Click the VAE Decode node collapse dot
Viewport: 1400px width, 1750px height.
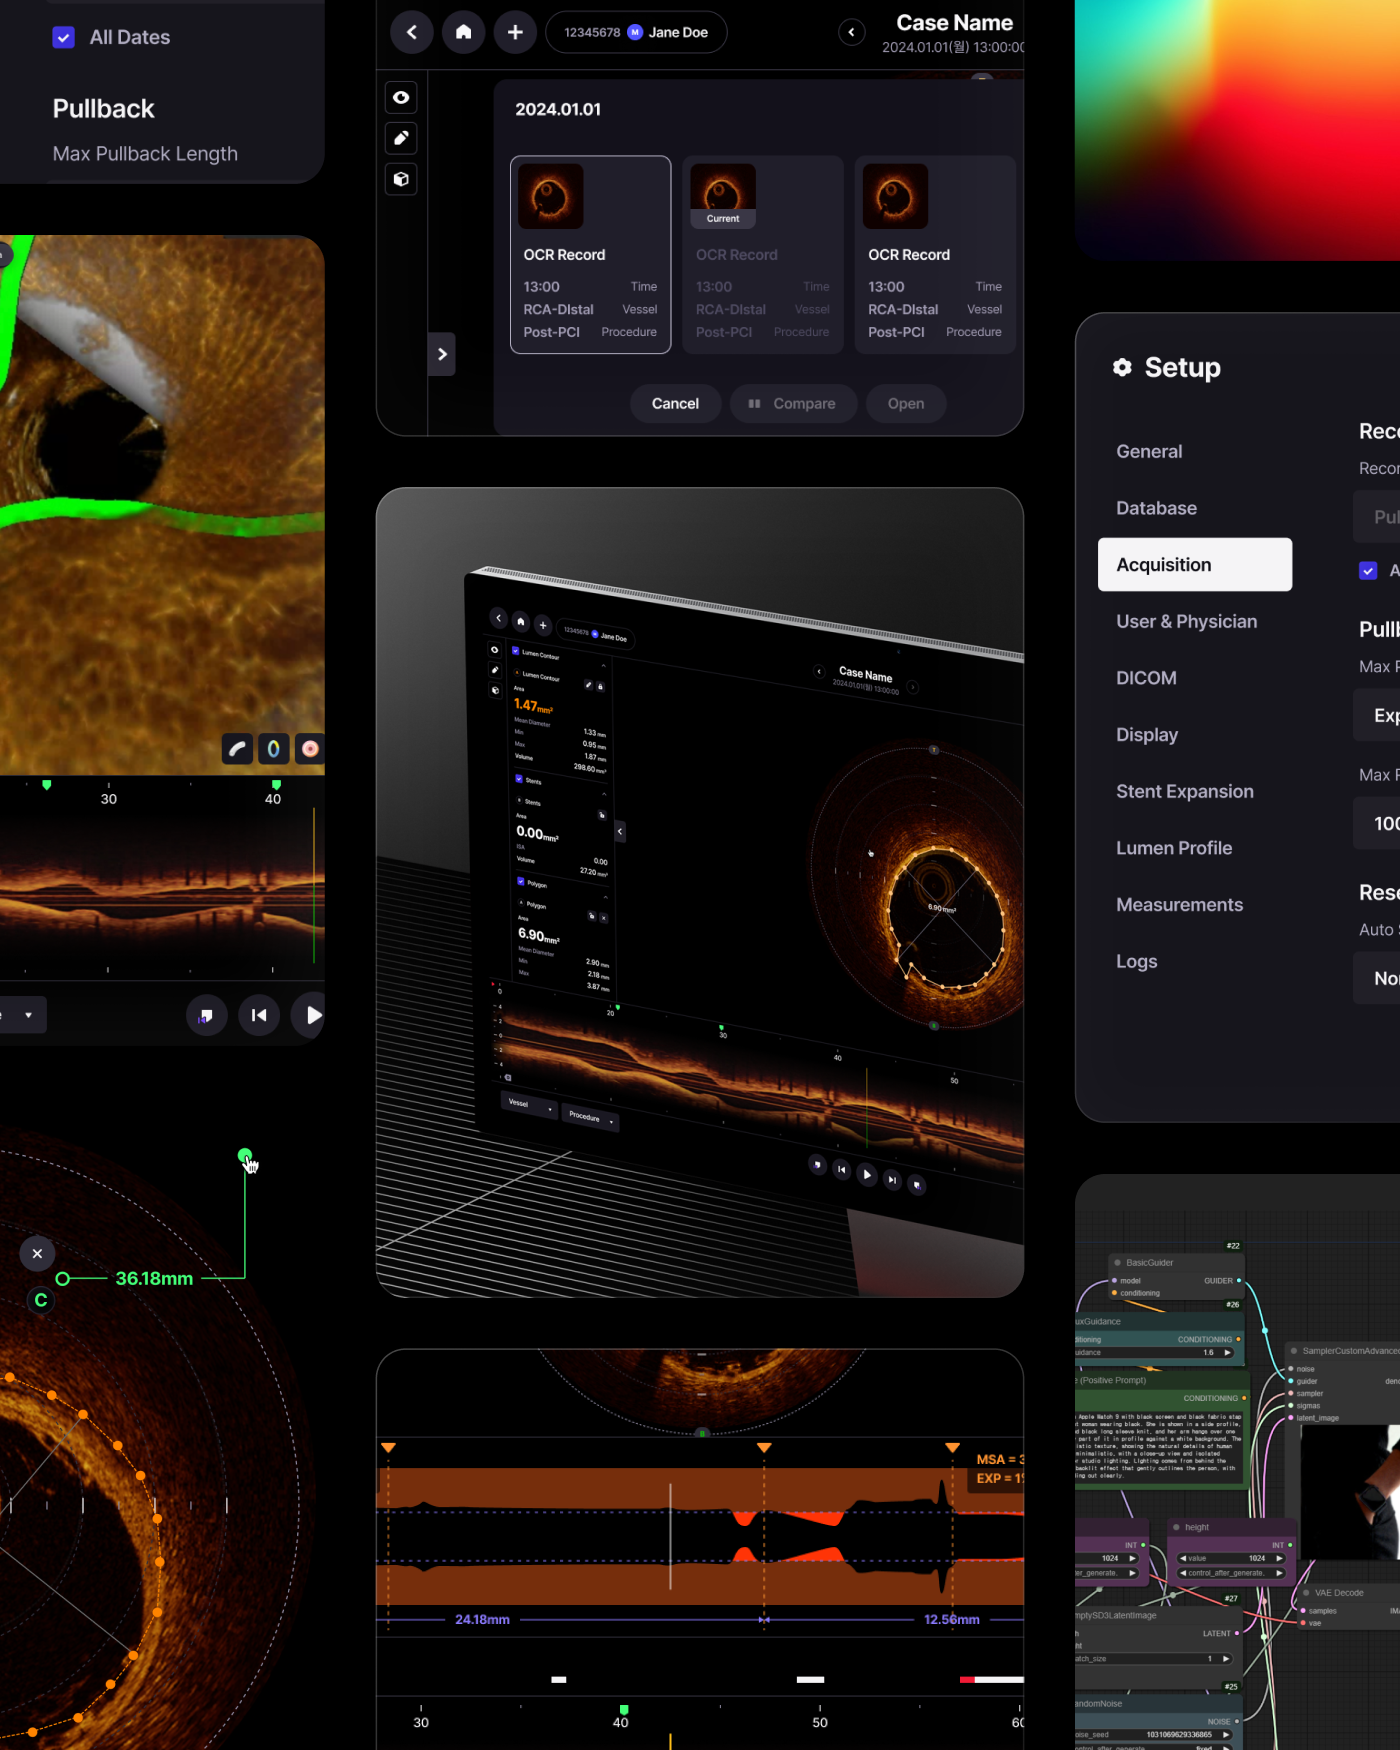click(x=1306, y=1593)
